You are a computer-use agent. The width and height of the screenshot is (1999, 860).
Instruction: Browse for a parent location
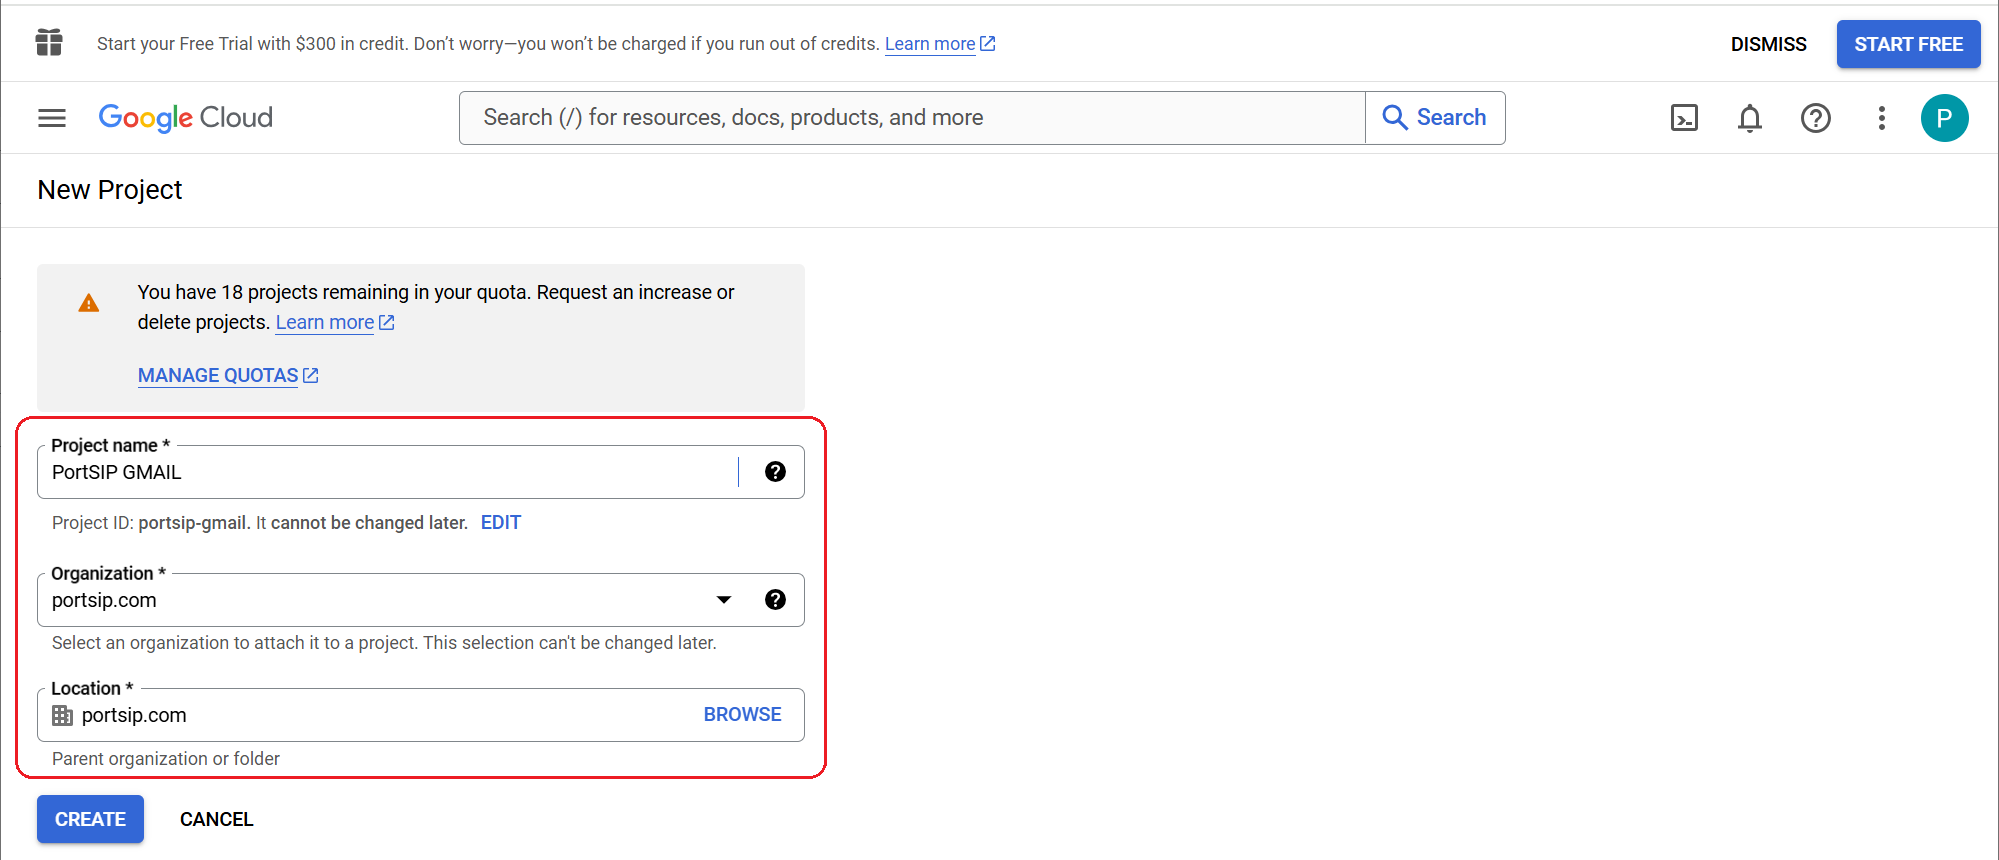pos(742,715)
